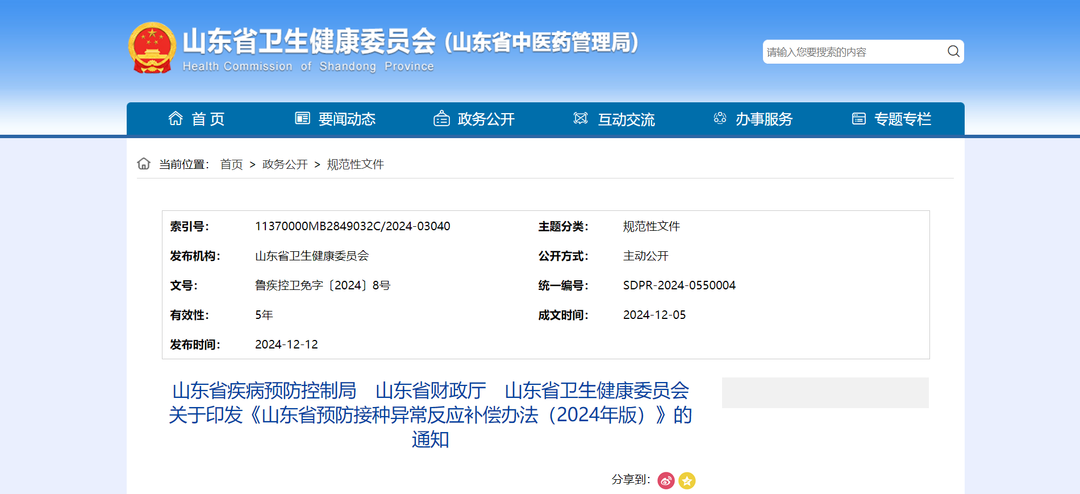
Task: Click the icon beside 办事服务
Action: click(720, 119)
